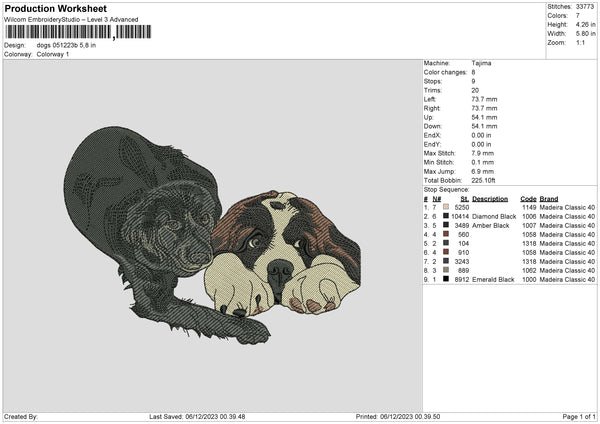Screen dimensions: 600x424
Task: Select the gray-tan swatch in stop 8
Action: coord(445,270)
